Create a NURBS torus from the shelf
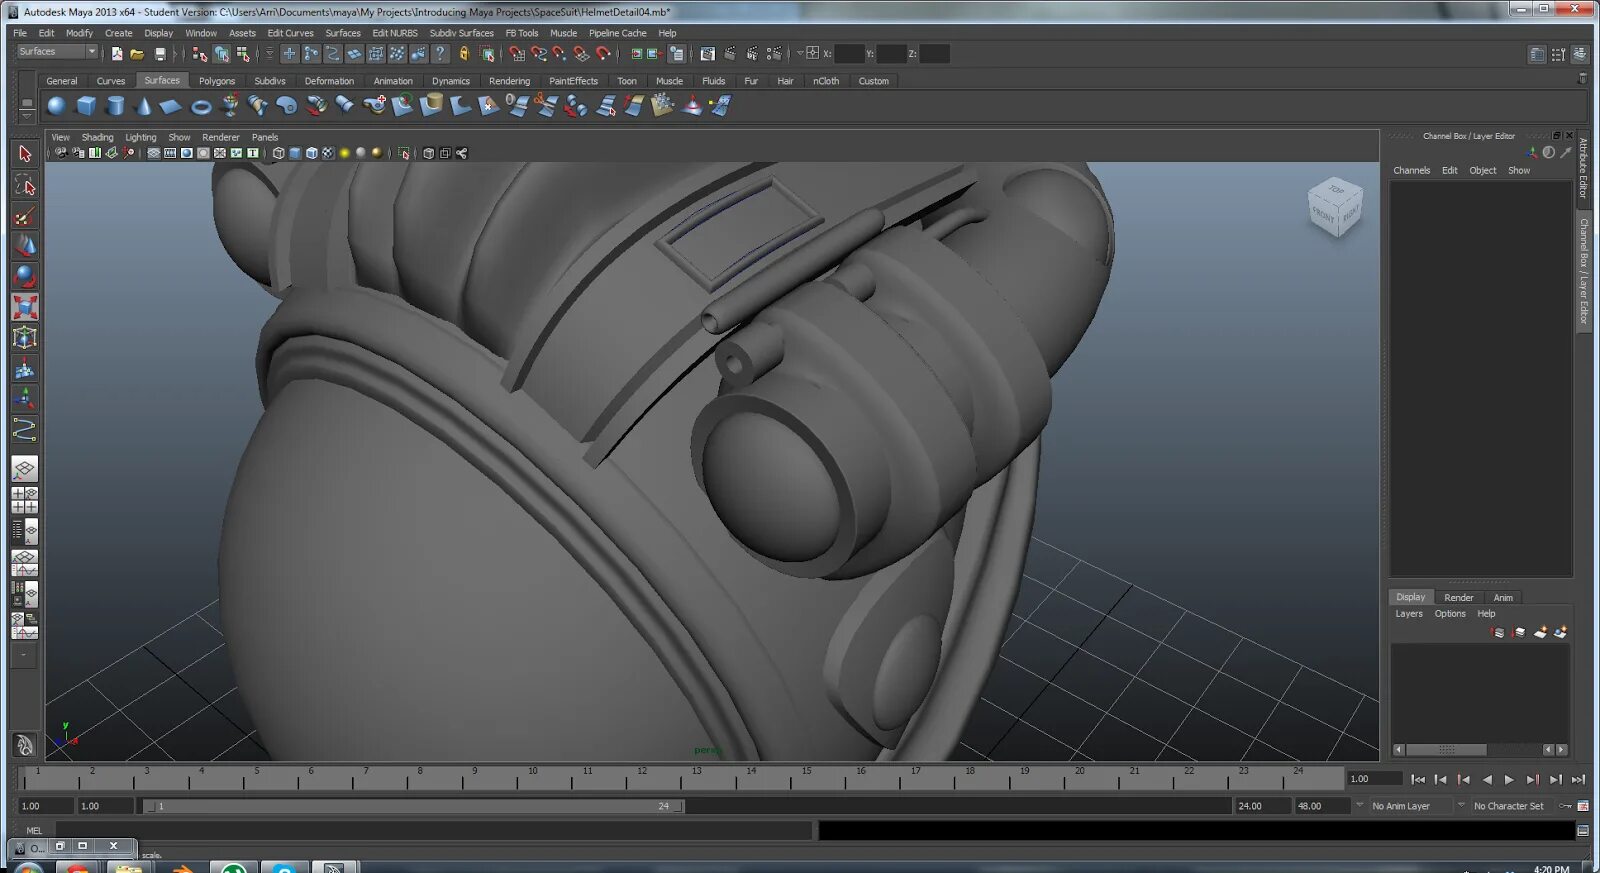Screen dimensions: 1600x873 (x=201, y=105)
